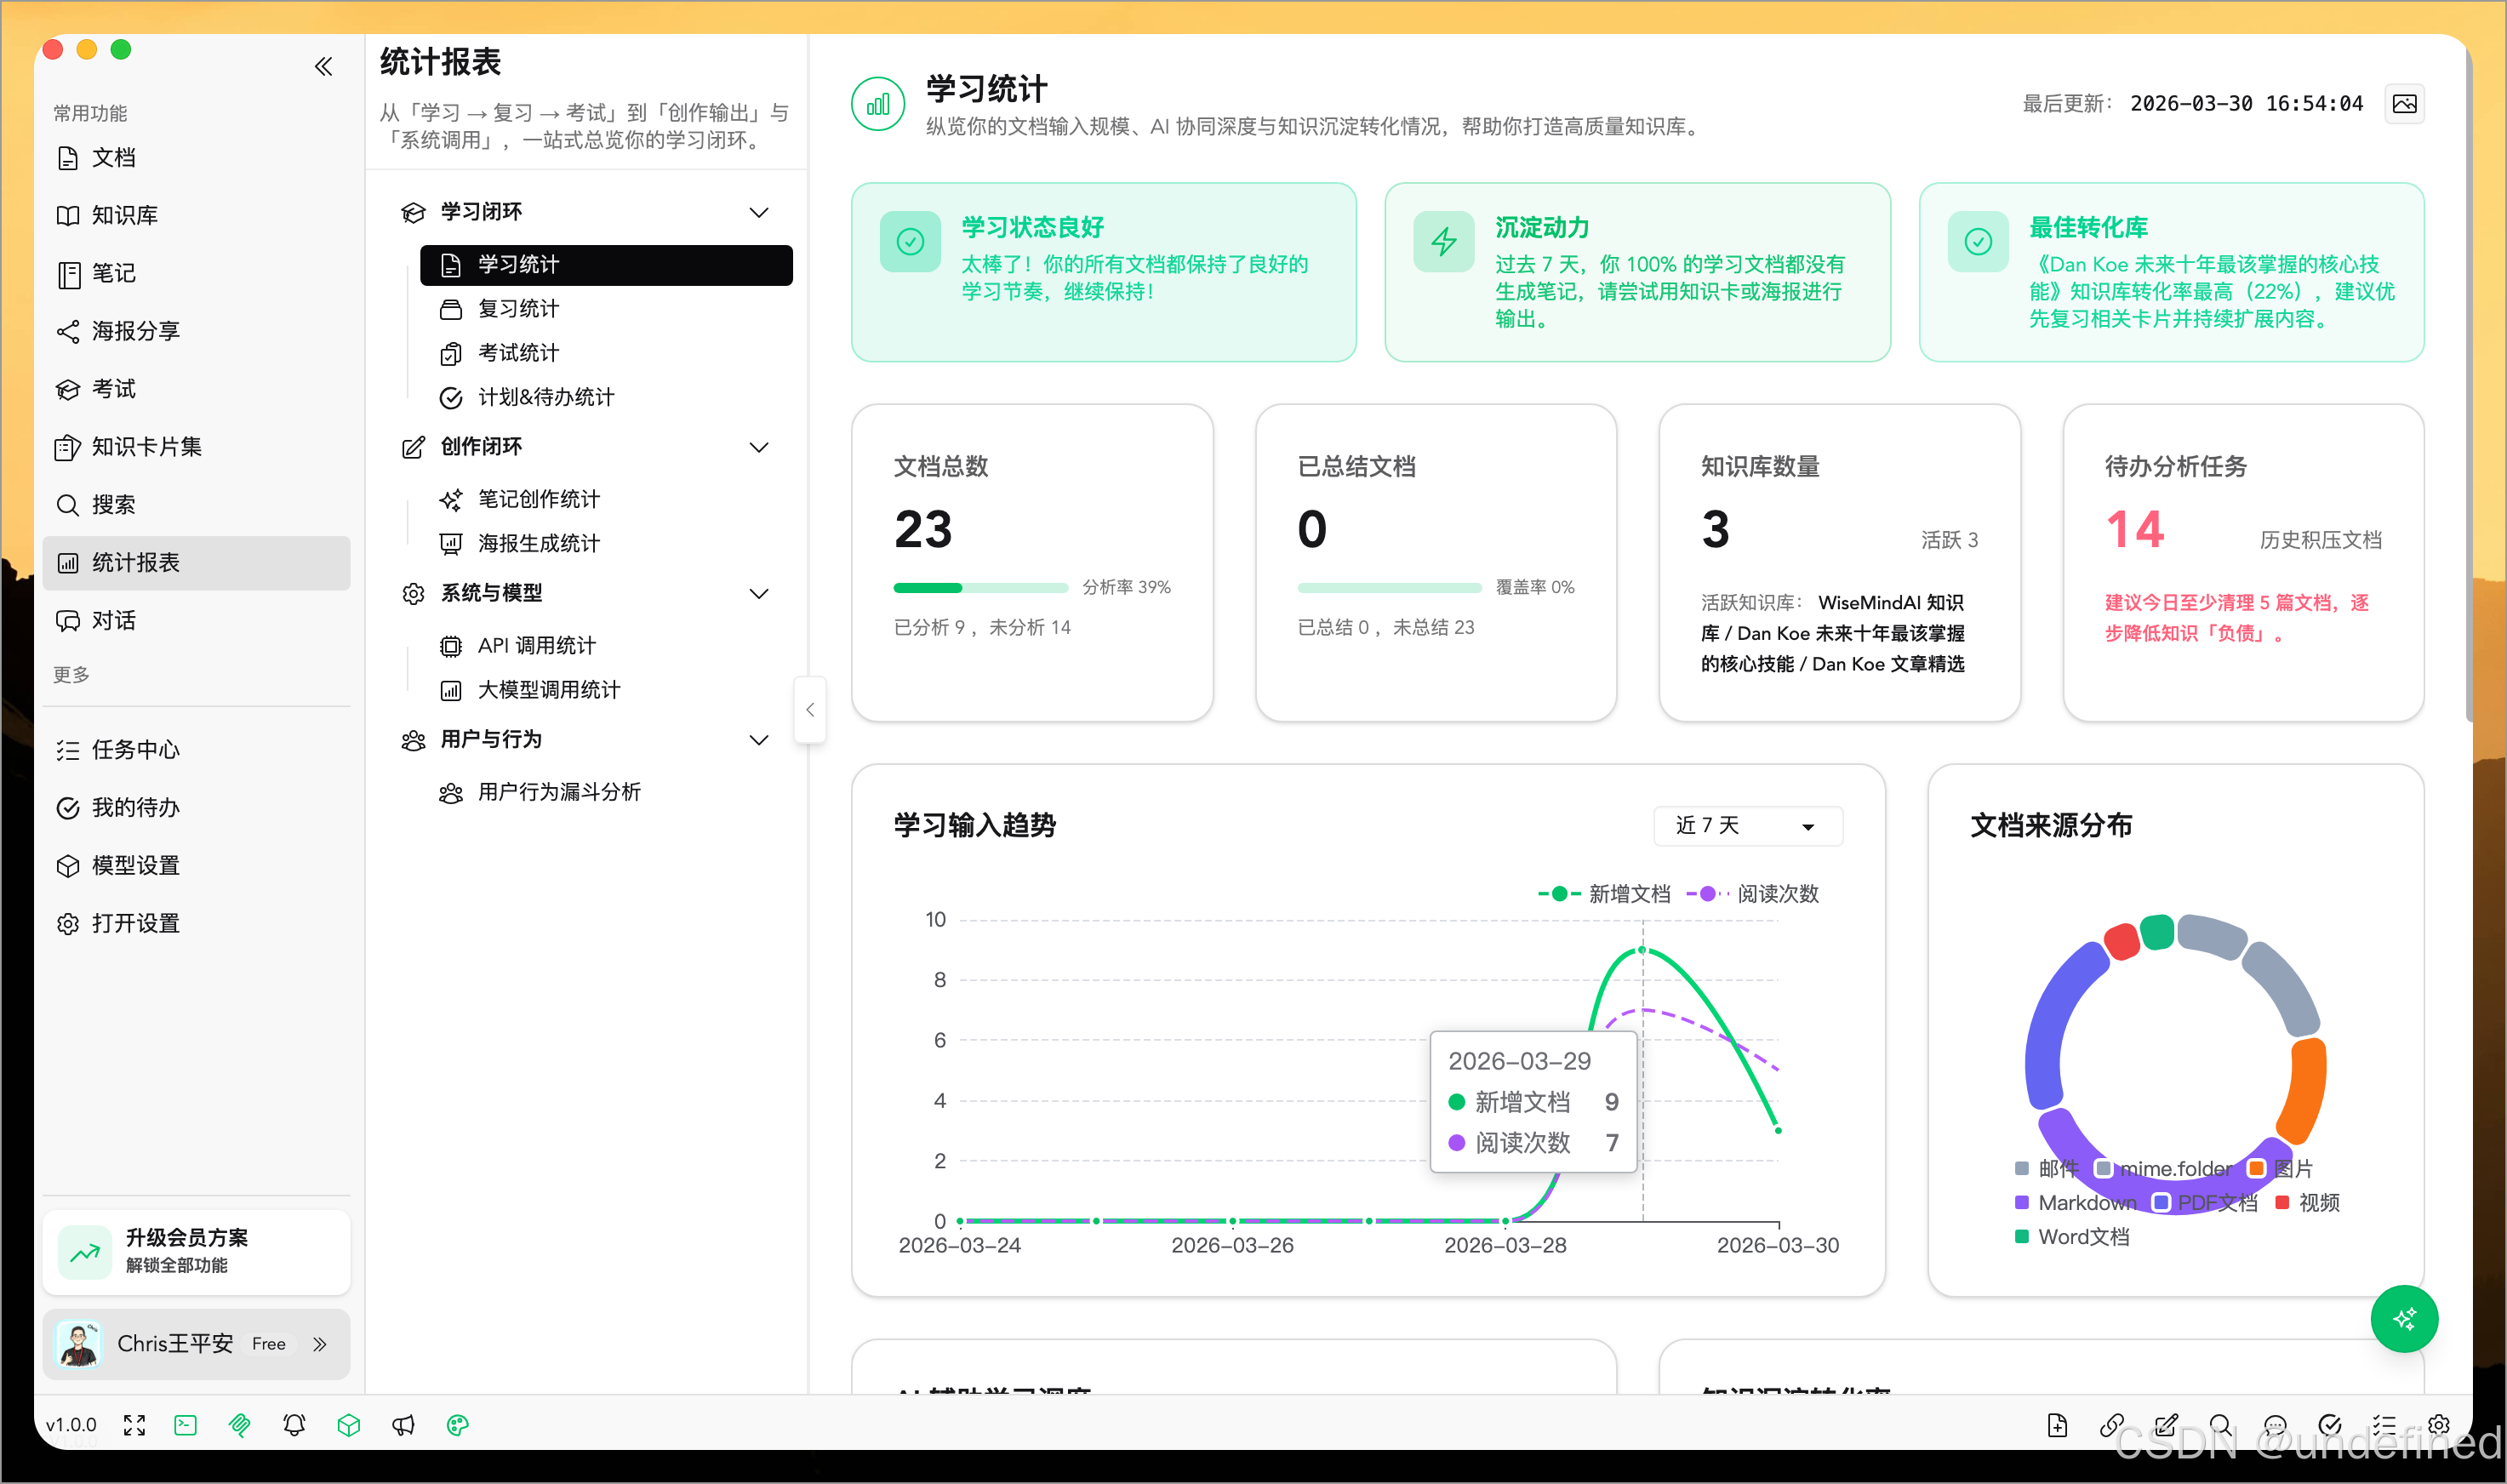Click the panel collapse handle beside report menu
Screen dimensions: 2507x1484
click(x=810, y=710)
